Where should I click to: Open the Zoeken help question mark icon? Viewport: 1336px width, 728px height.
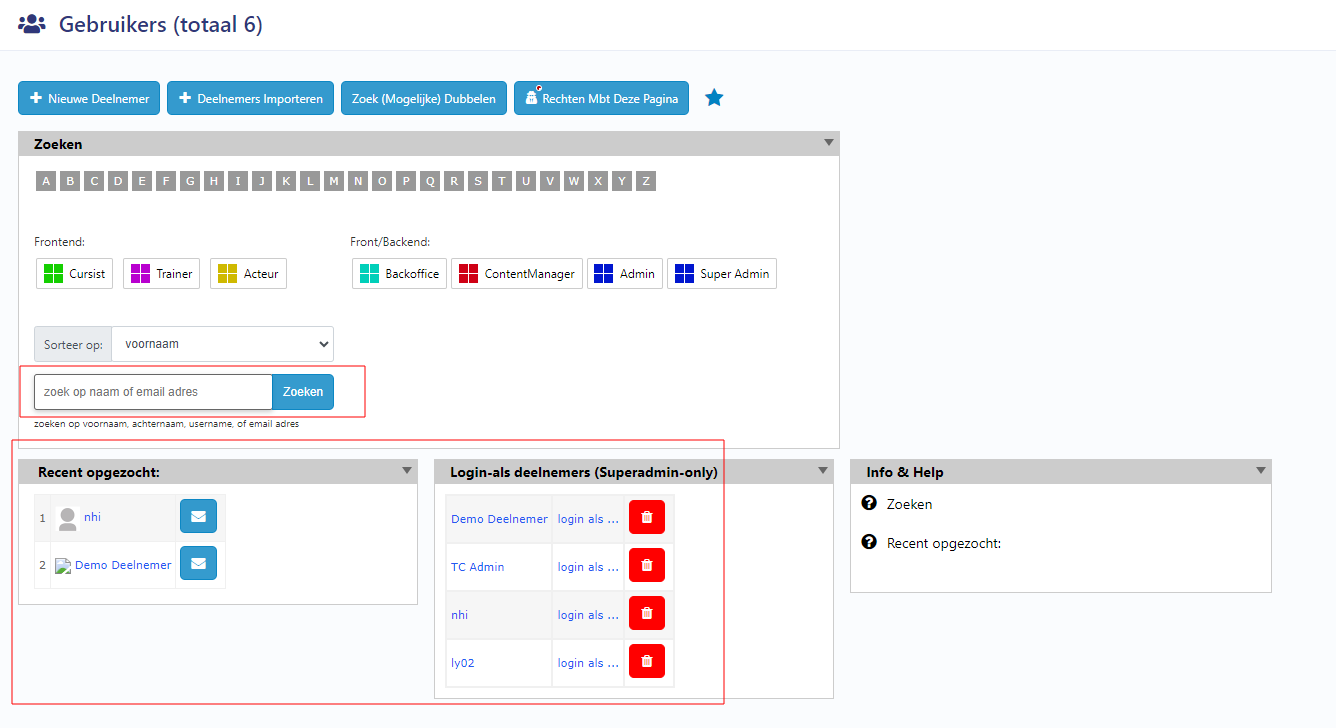(x=868, y=503)
